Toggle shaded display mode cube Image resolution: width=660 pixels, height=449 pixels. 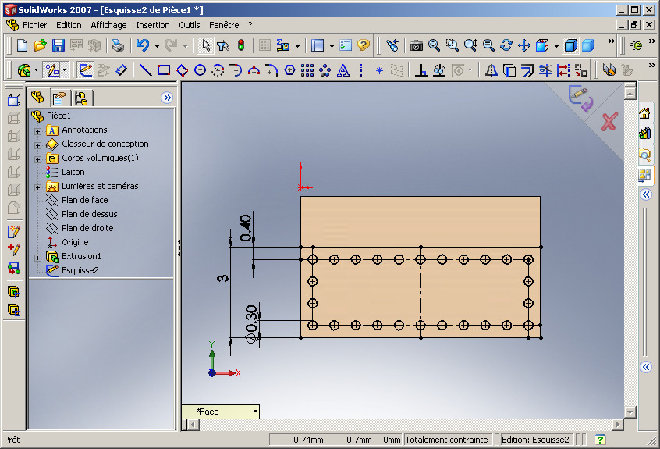point(588,45)
